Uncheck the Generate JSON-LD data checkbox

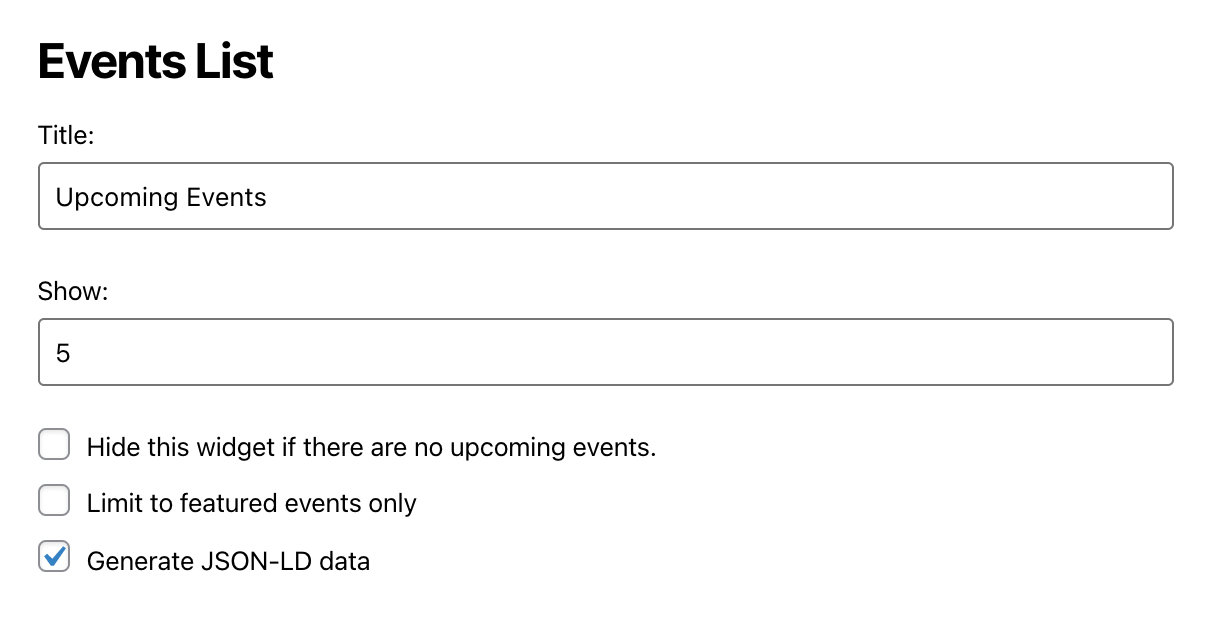pyautogui.click(x=54, y=557)
